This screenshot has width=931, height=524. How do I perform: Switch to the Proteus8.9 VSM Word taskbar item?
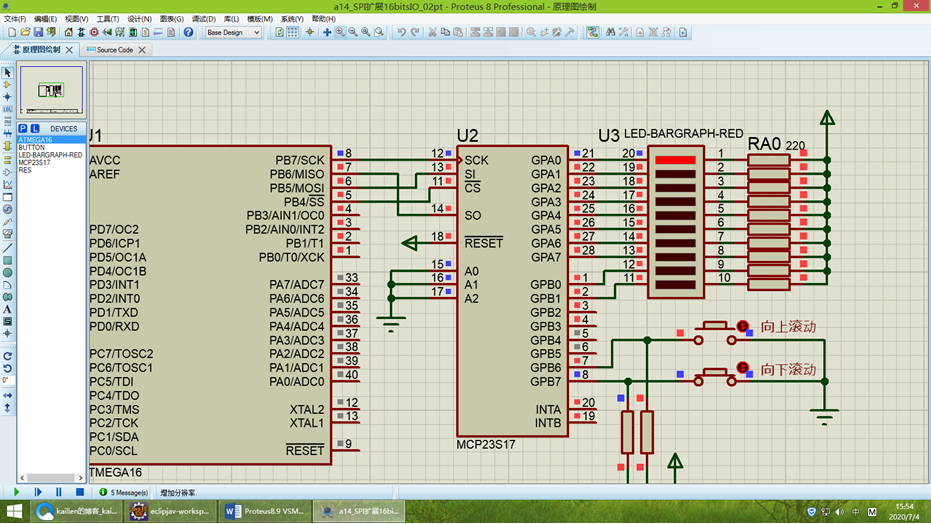pyautogui.click(x=264, y=511)
